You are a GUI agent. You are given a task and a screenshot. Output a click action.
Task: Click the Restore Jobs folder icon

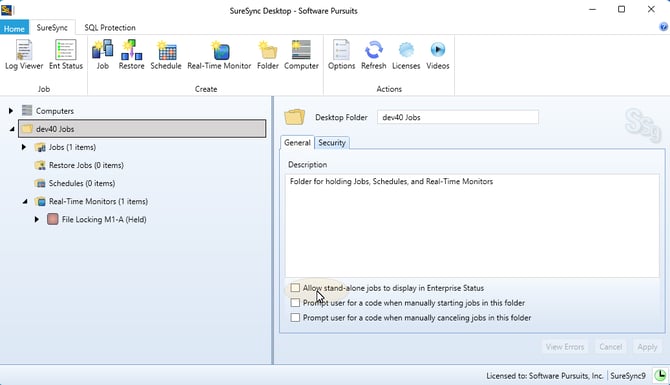click(x=40, y=165)
